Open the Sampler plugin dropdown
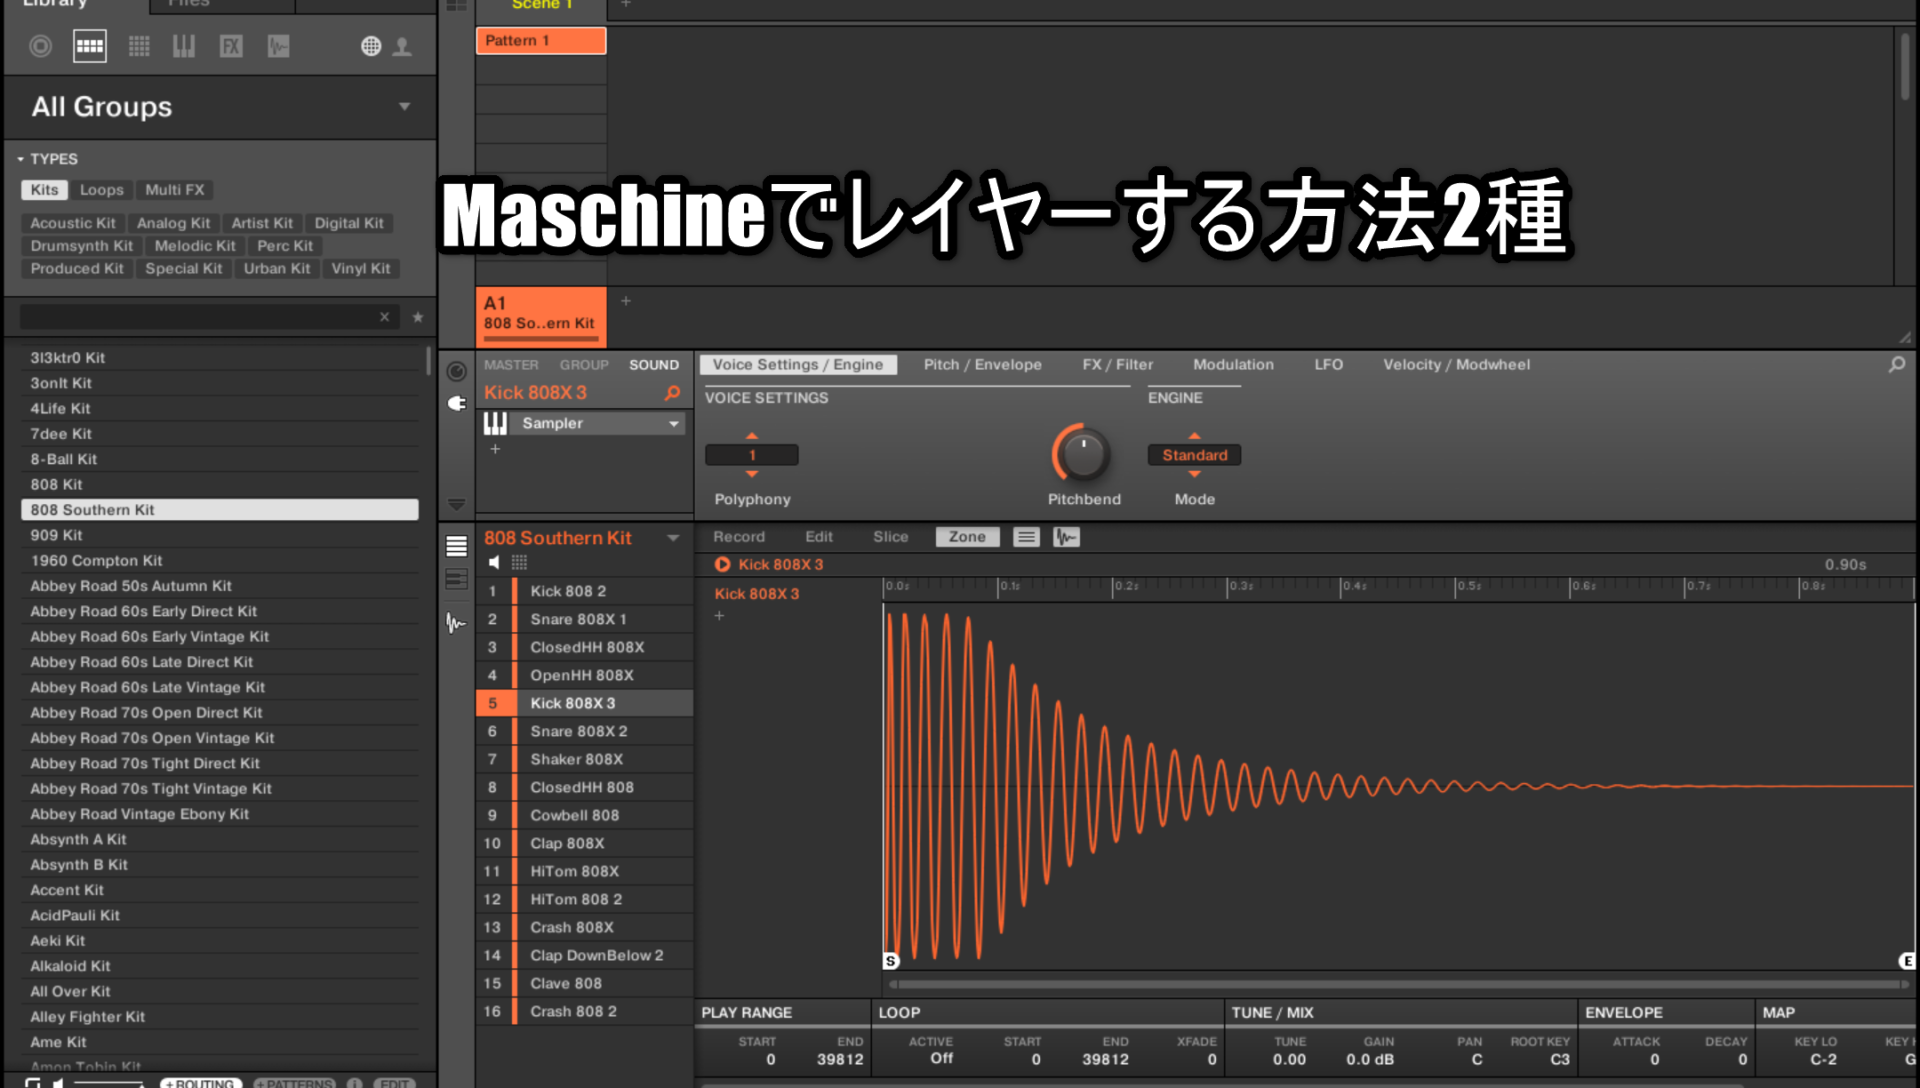 pos(673,424)
